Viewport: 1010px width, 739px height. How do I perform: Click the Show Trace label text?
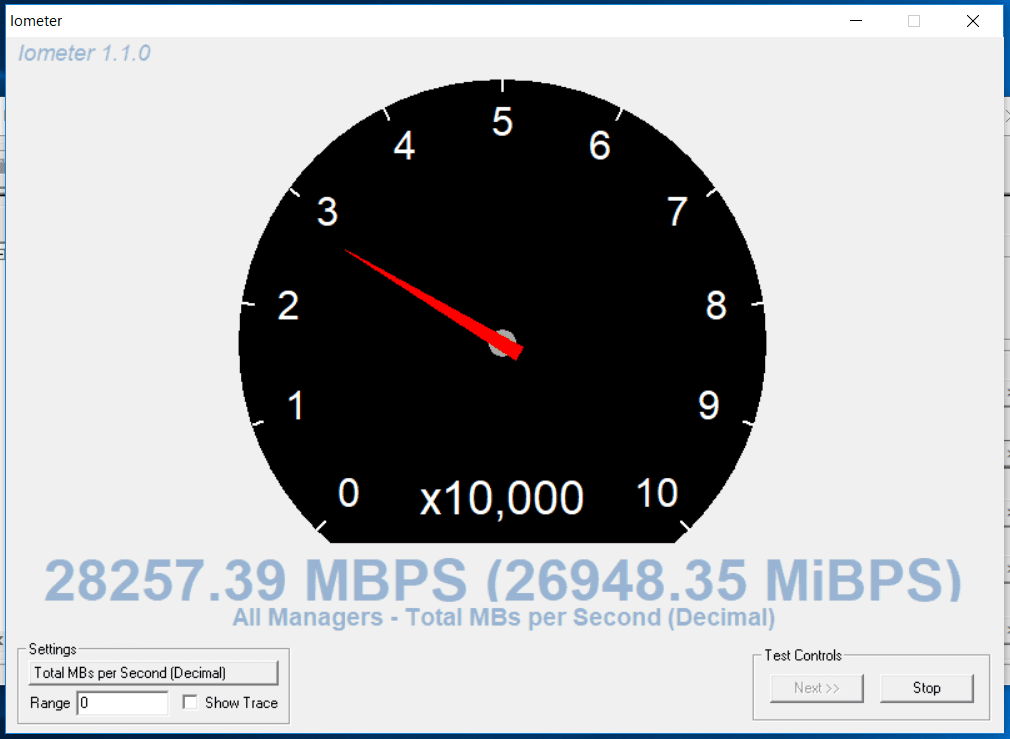[242, 703]
